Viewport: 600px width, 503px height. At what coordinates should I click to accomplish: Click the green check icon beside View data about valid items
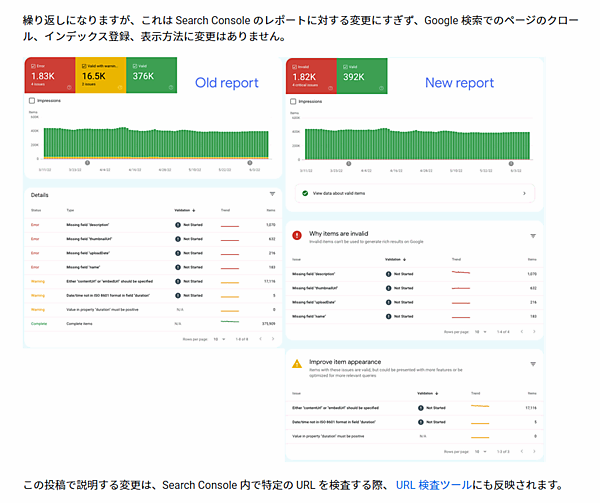(x=305, y=193)
